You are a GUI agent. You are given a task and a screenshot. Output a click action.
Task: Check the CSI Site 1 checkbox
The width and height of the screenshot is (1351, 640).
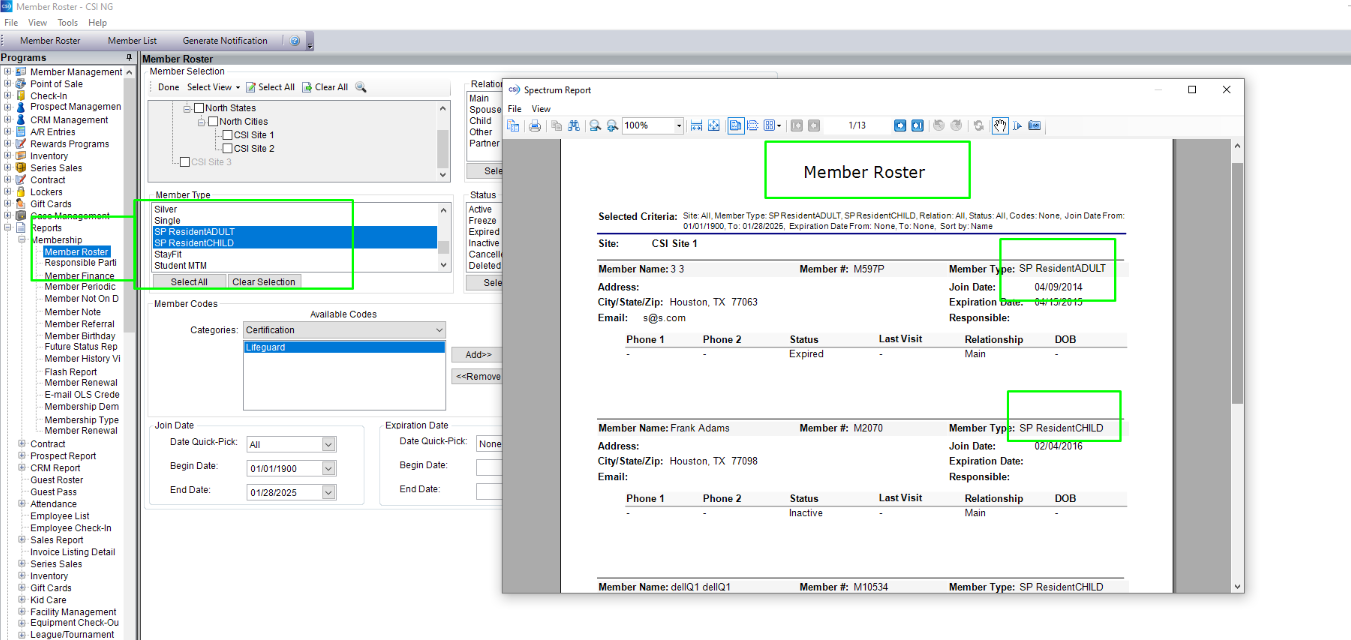pos(227,135)
